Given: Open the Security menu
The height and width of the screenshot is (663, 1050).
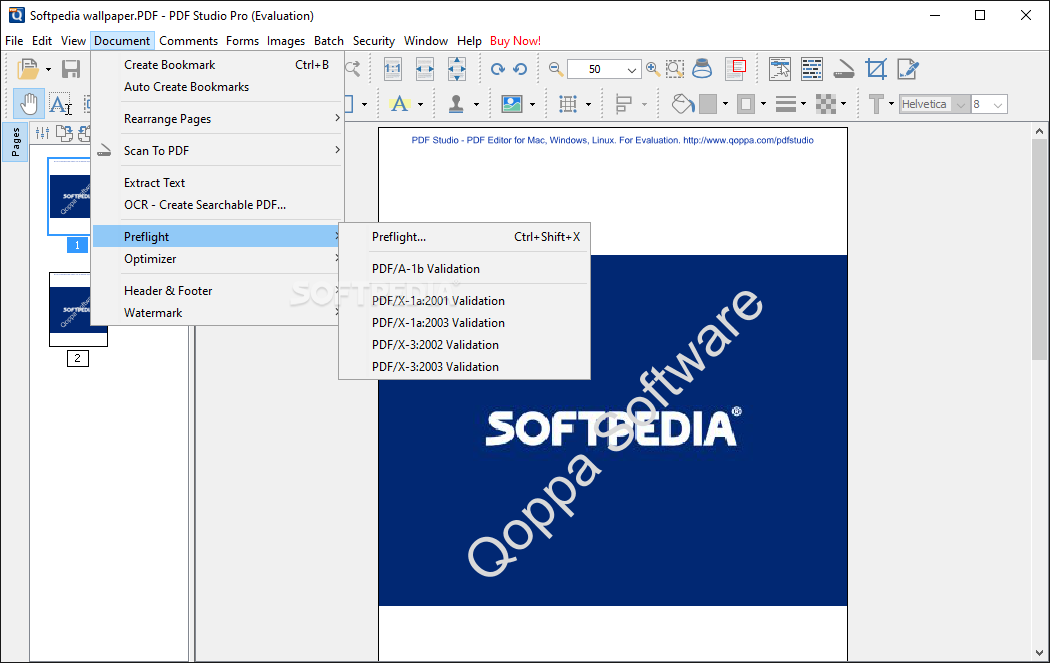Looking at the screenshot, I should [374, 41].
